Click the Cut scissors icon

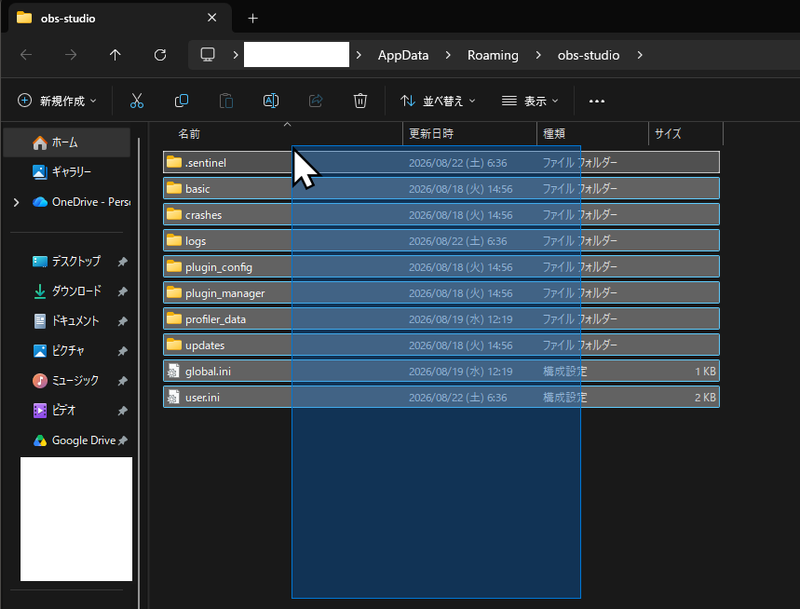tap(137, 101)
